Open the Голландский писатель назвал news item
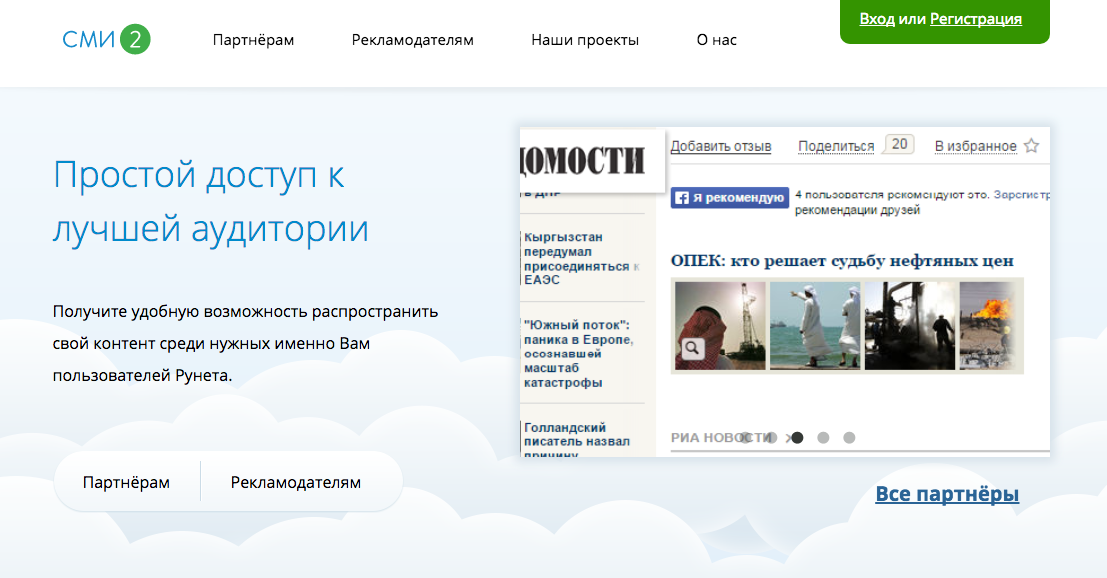The height and width of the screenshot is (578, 1107). click(578, 440)
